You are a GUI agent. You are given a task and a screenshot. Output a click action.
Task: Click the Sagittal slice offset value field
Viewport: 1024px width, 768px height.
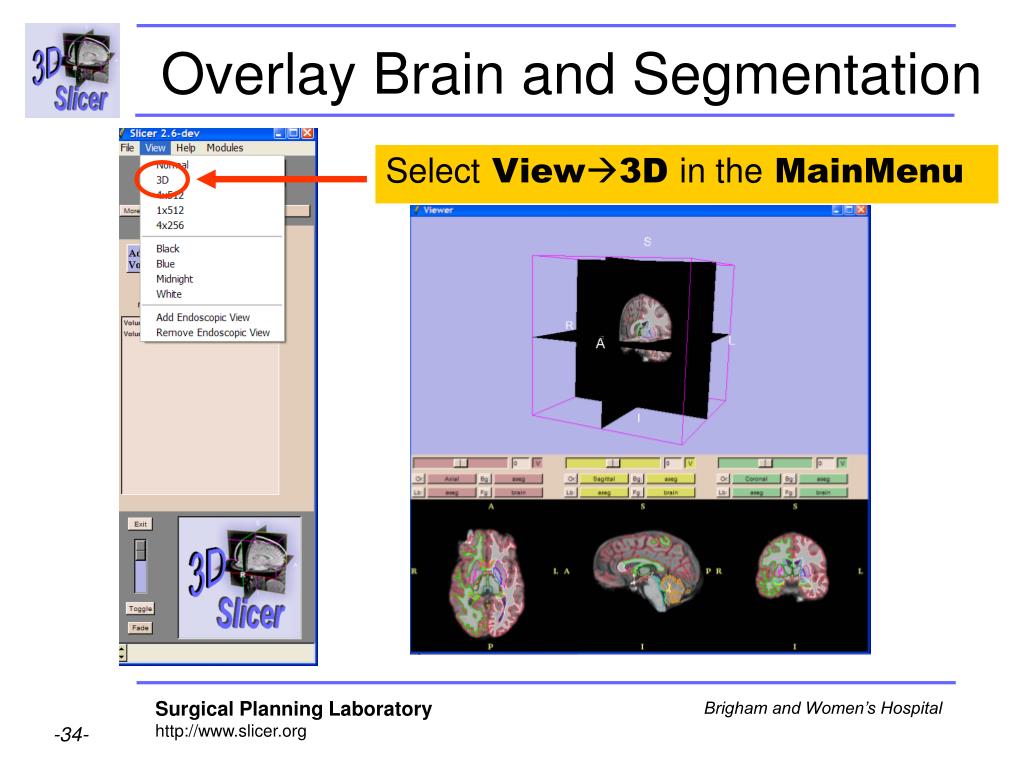point(673,463)
